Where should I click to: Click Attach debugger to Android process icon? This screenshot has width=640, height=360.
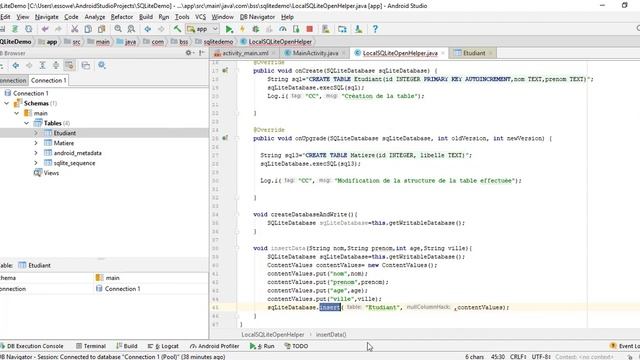click(x=296, y=29)
